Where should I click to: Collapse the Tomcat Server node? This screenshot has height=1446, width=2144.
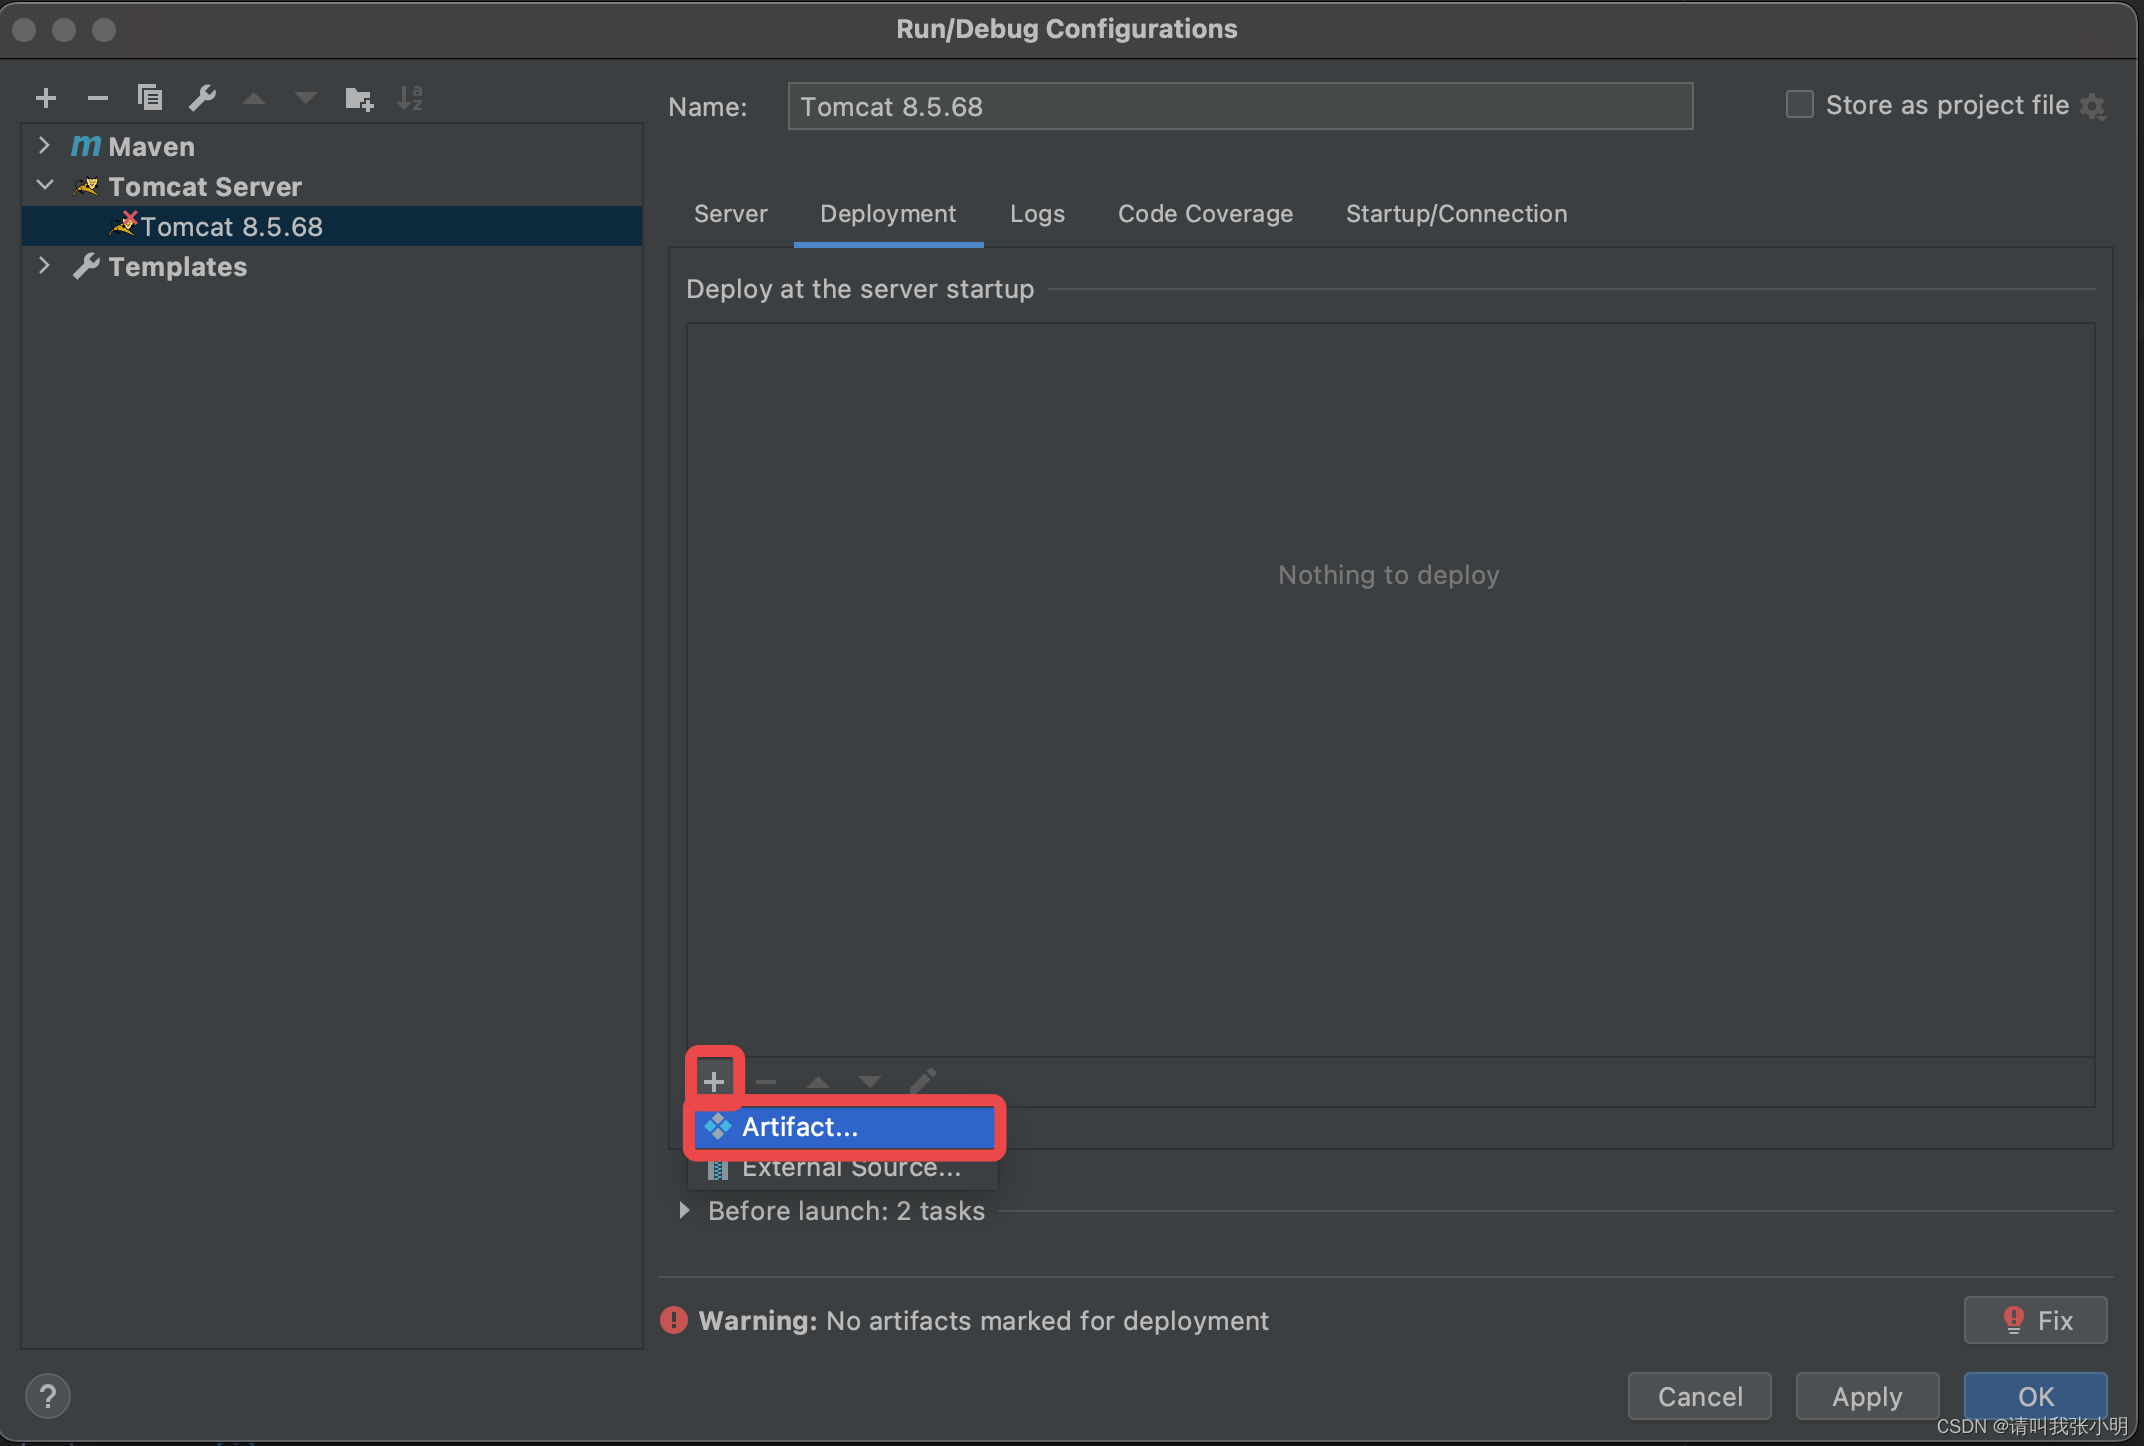pyautogui.click(x=44, y=186)
